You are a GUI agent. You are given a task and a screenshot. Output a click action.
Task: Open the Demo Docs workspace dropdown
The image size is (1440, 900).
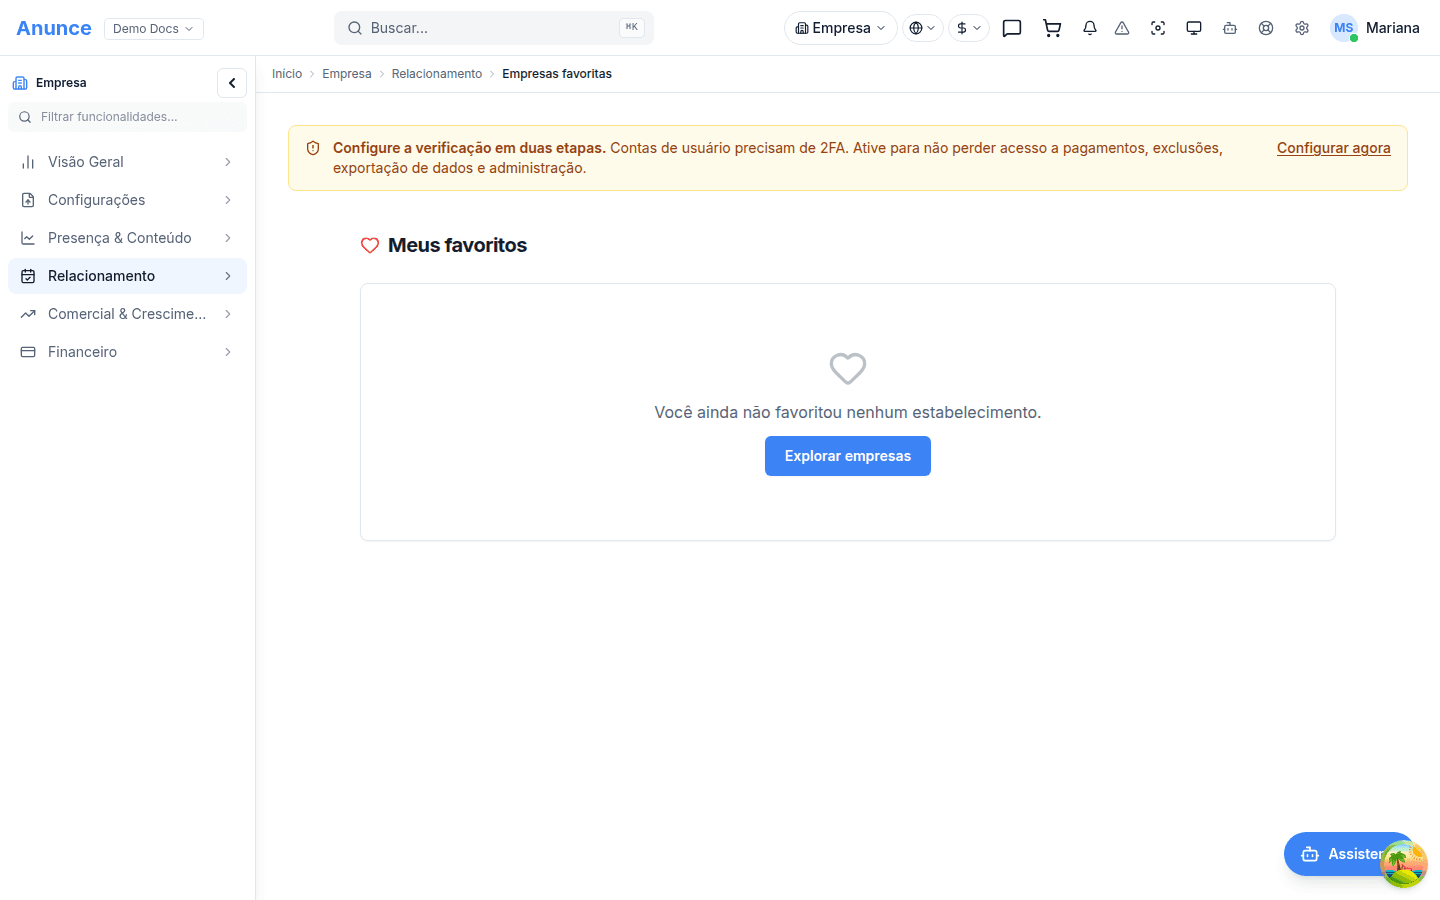point(154,28)
